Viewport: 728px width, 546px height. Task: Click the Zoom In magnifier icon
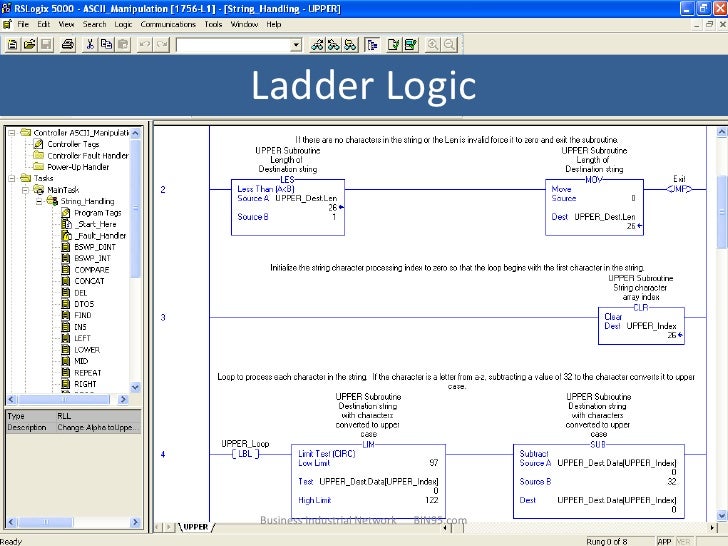(x=433, y=45)
